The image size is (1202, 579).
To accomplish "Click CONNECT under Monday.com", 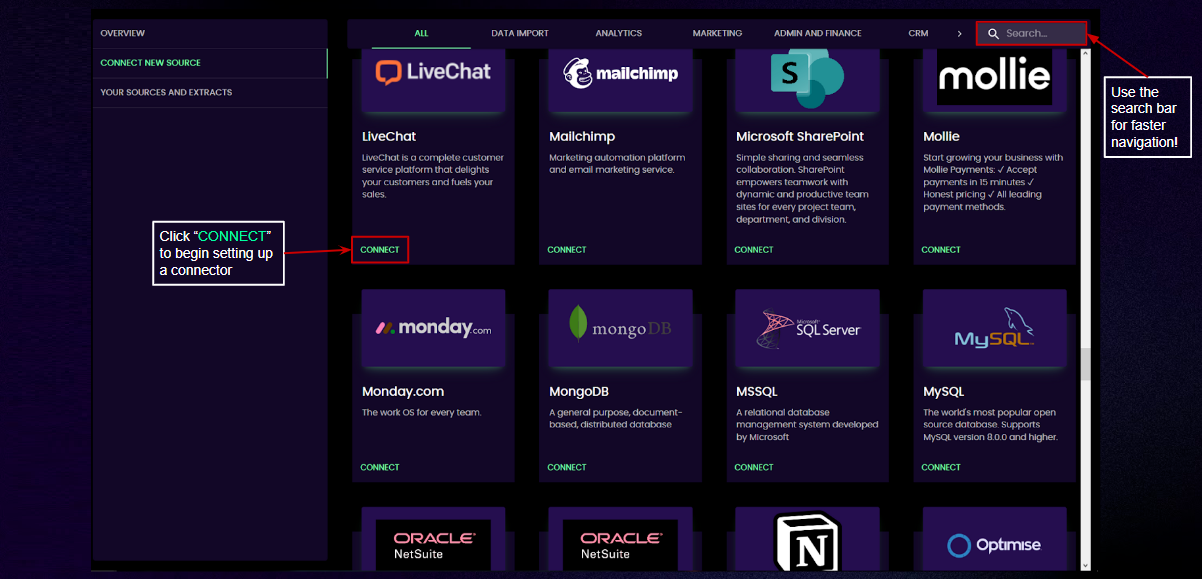I will point(380,467).
